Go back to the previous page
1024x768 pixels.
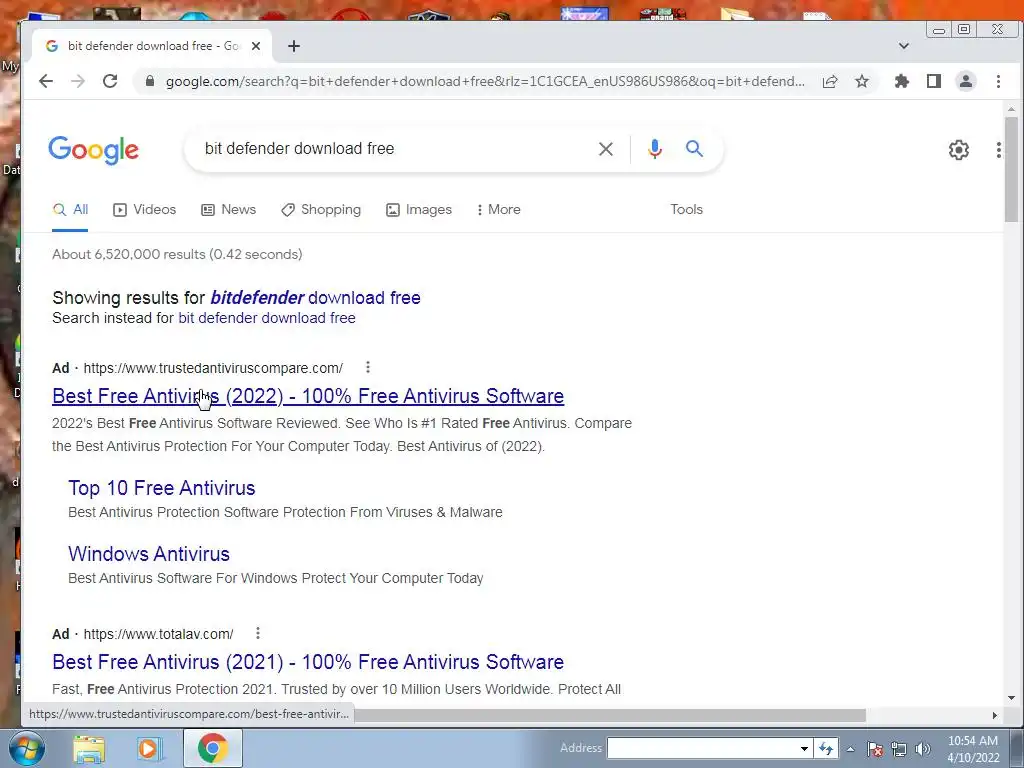[46, 81]
